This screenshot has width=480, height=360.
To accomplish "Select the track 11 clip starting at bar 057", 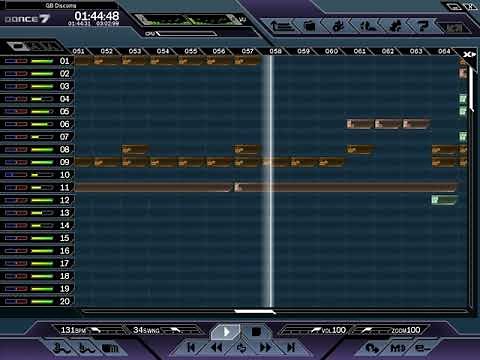I will click(345, 188).
